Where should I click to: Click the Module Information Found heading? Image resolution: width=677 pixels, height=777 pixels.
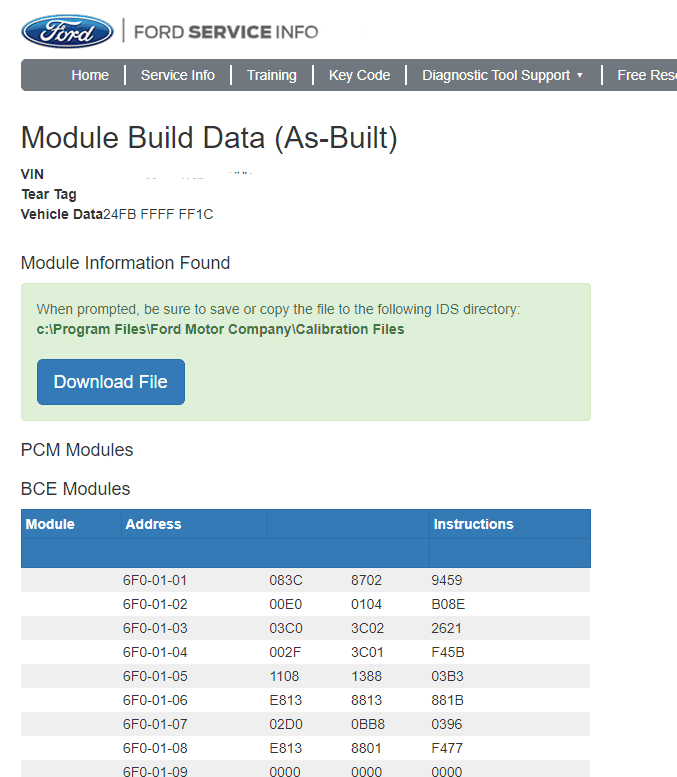point(125,263)
